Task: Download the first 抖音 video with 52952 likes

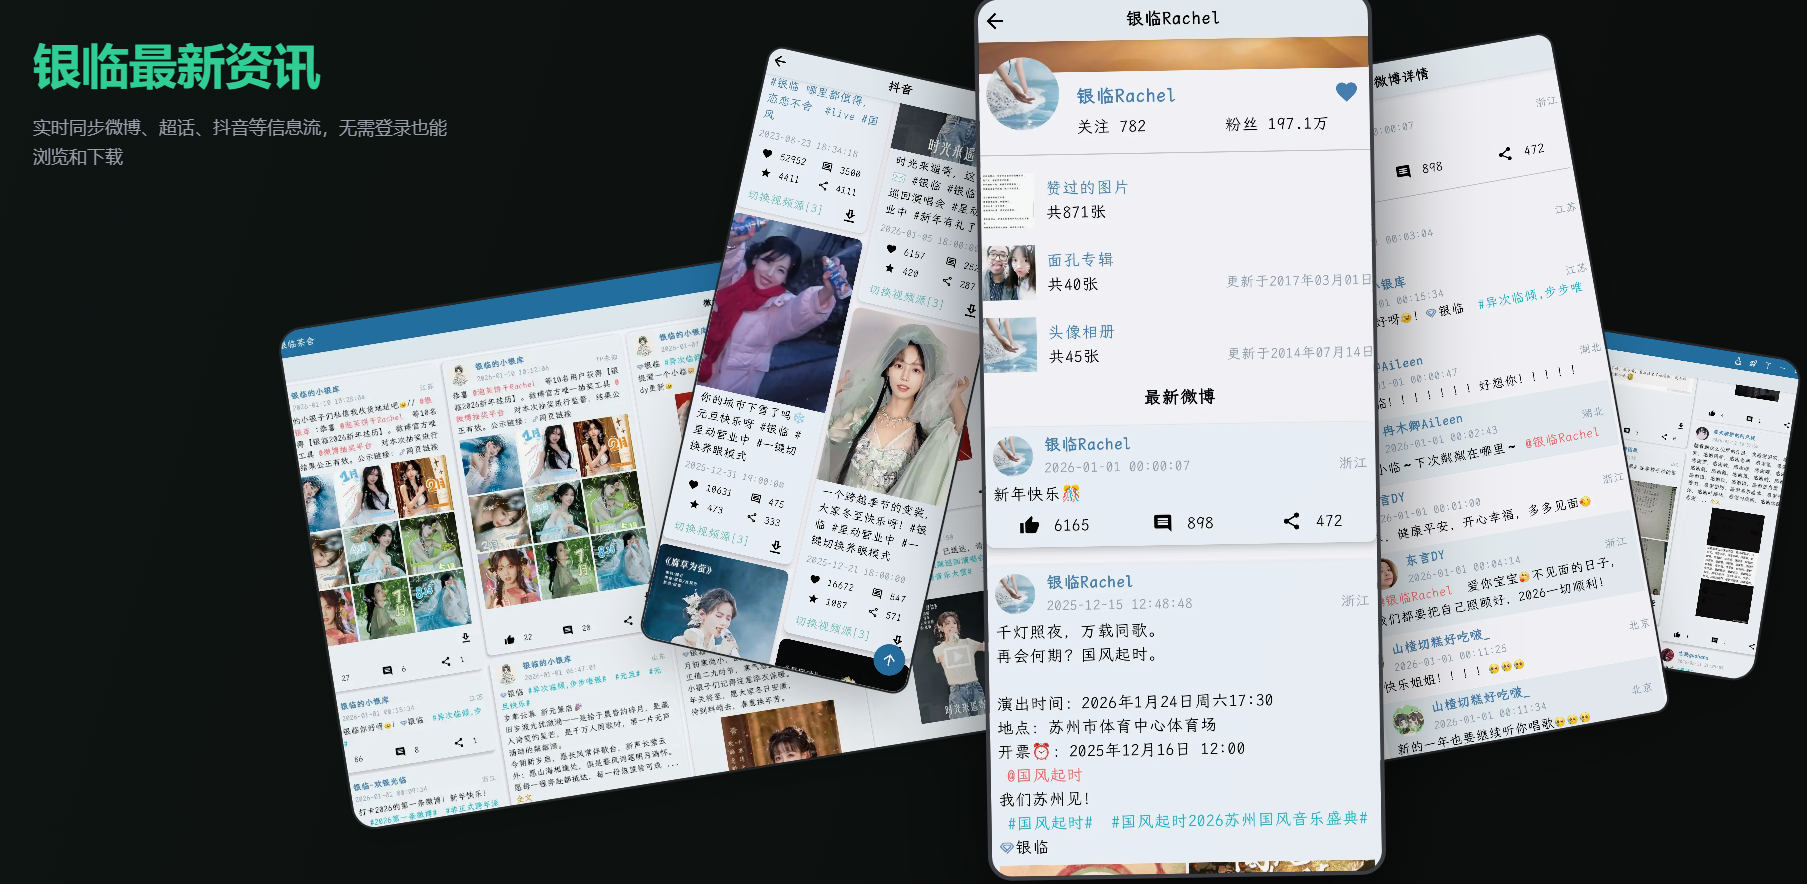Action: click(850, 215)
